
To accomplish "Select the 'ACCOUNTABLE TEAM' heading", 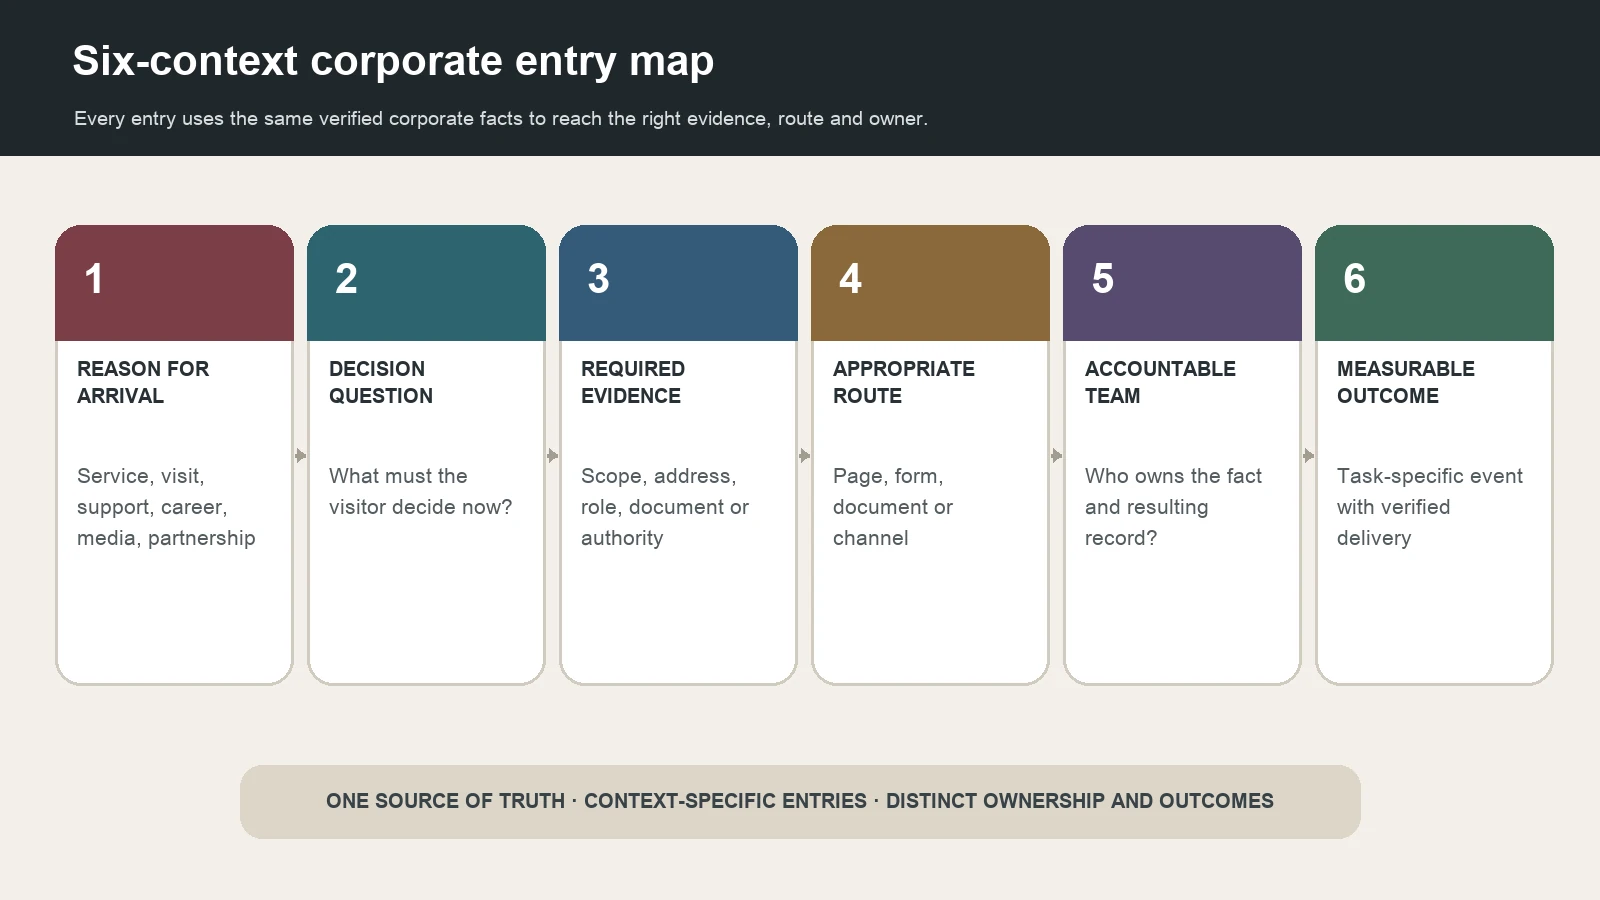I will [1160, 382].
